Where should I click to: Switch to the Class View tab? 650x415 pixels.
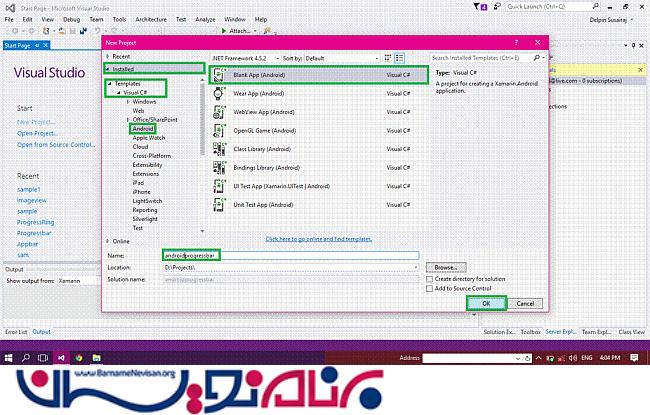pyautogui.click(x=631, y=332)
